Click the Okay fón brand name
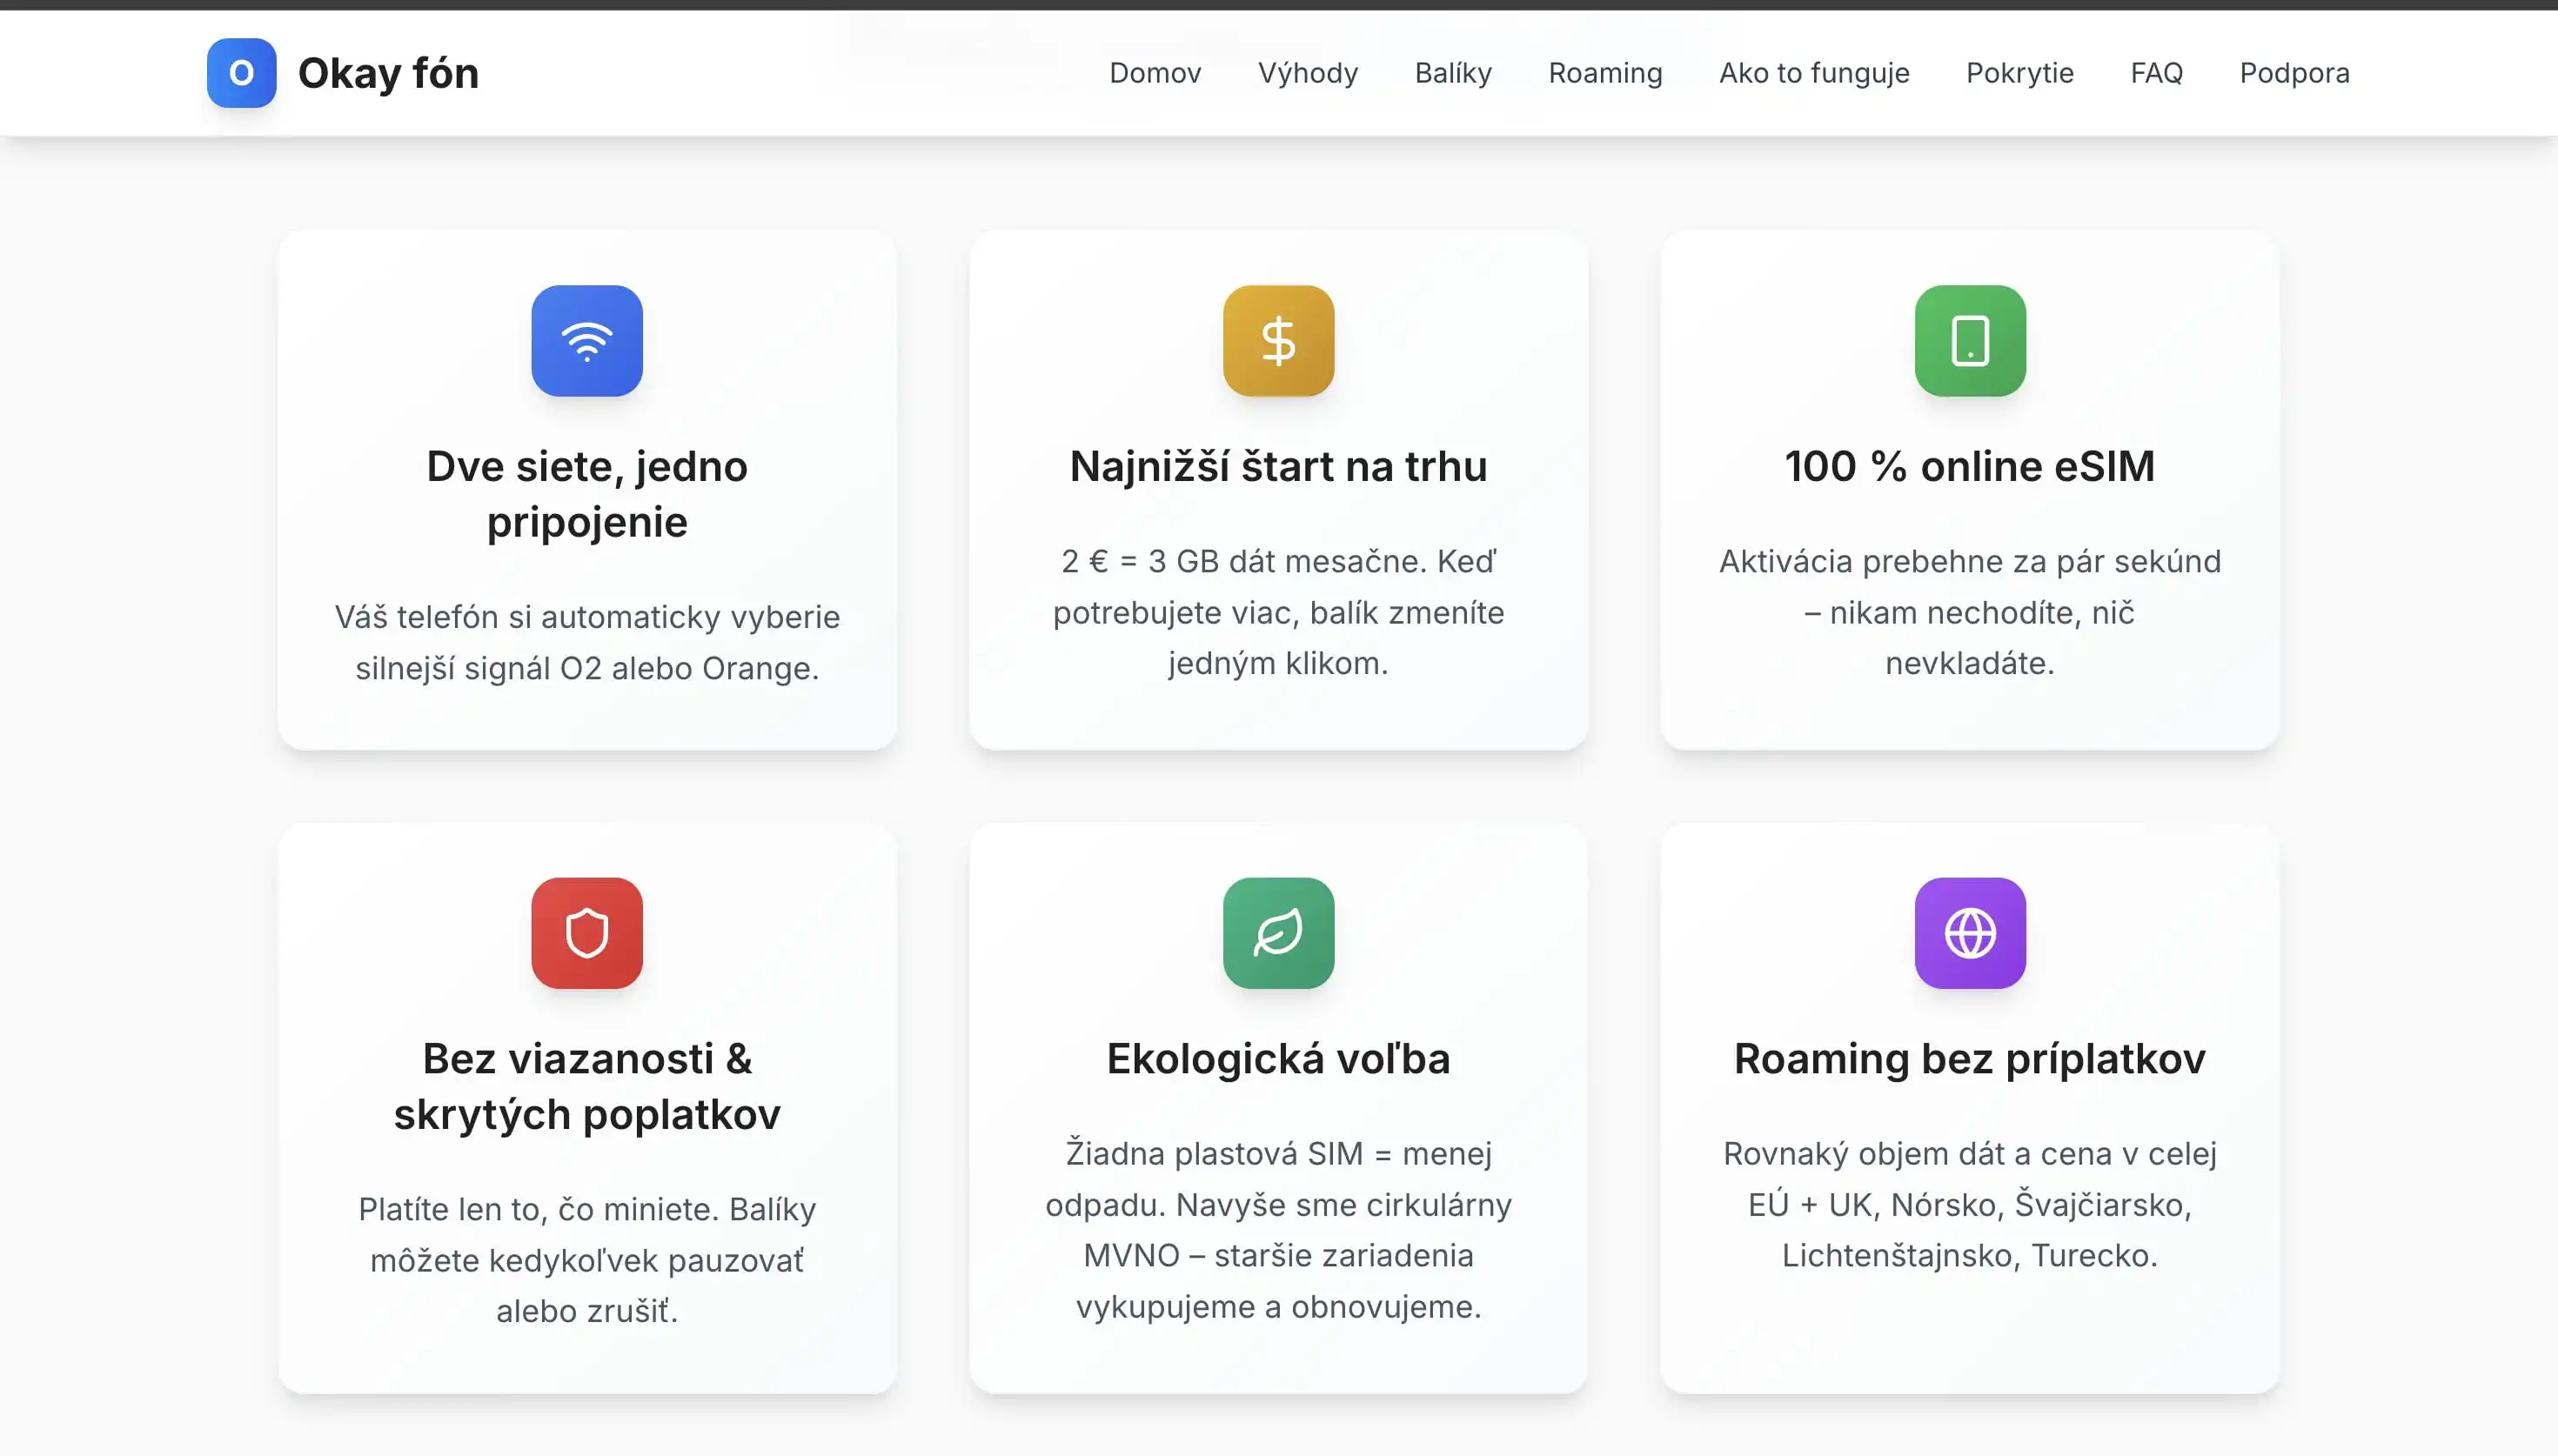Viewport: 2558px width, 1456px height. click(388, 73)
